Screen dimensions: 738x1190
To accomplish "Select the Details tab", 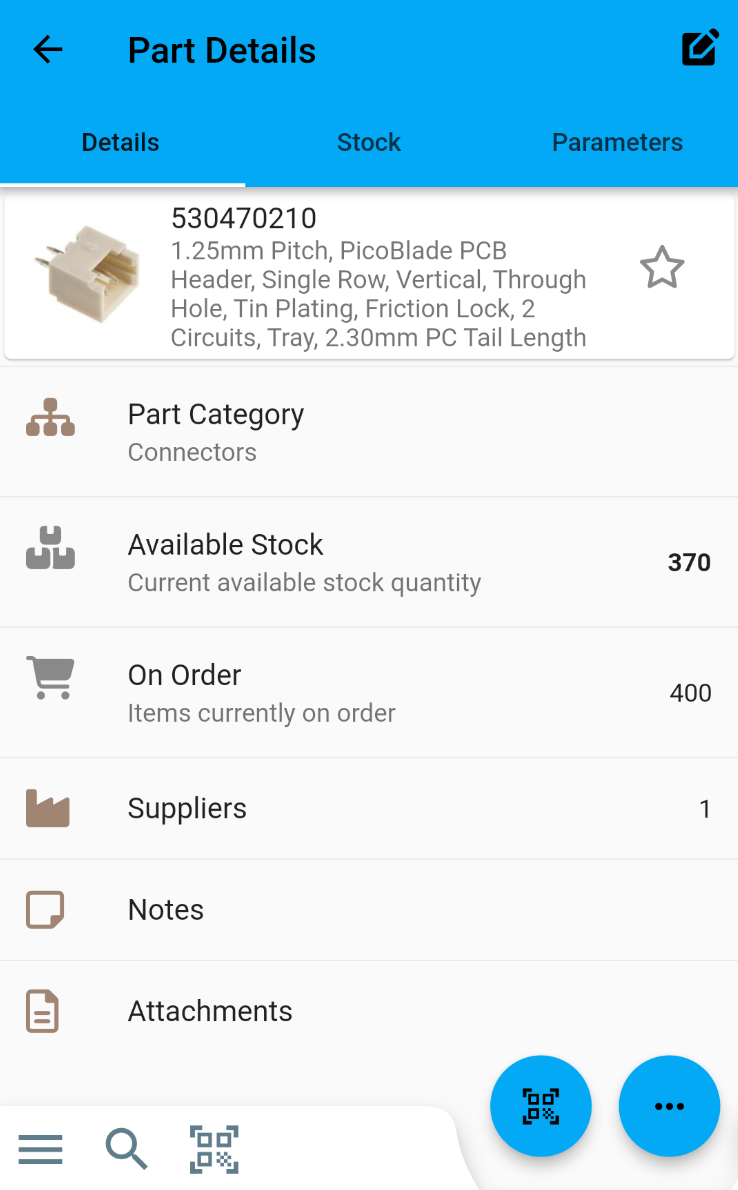I will (x=121, y=143).
